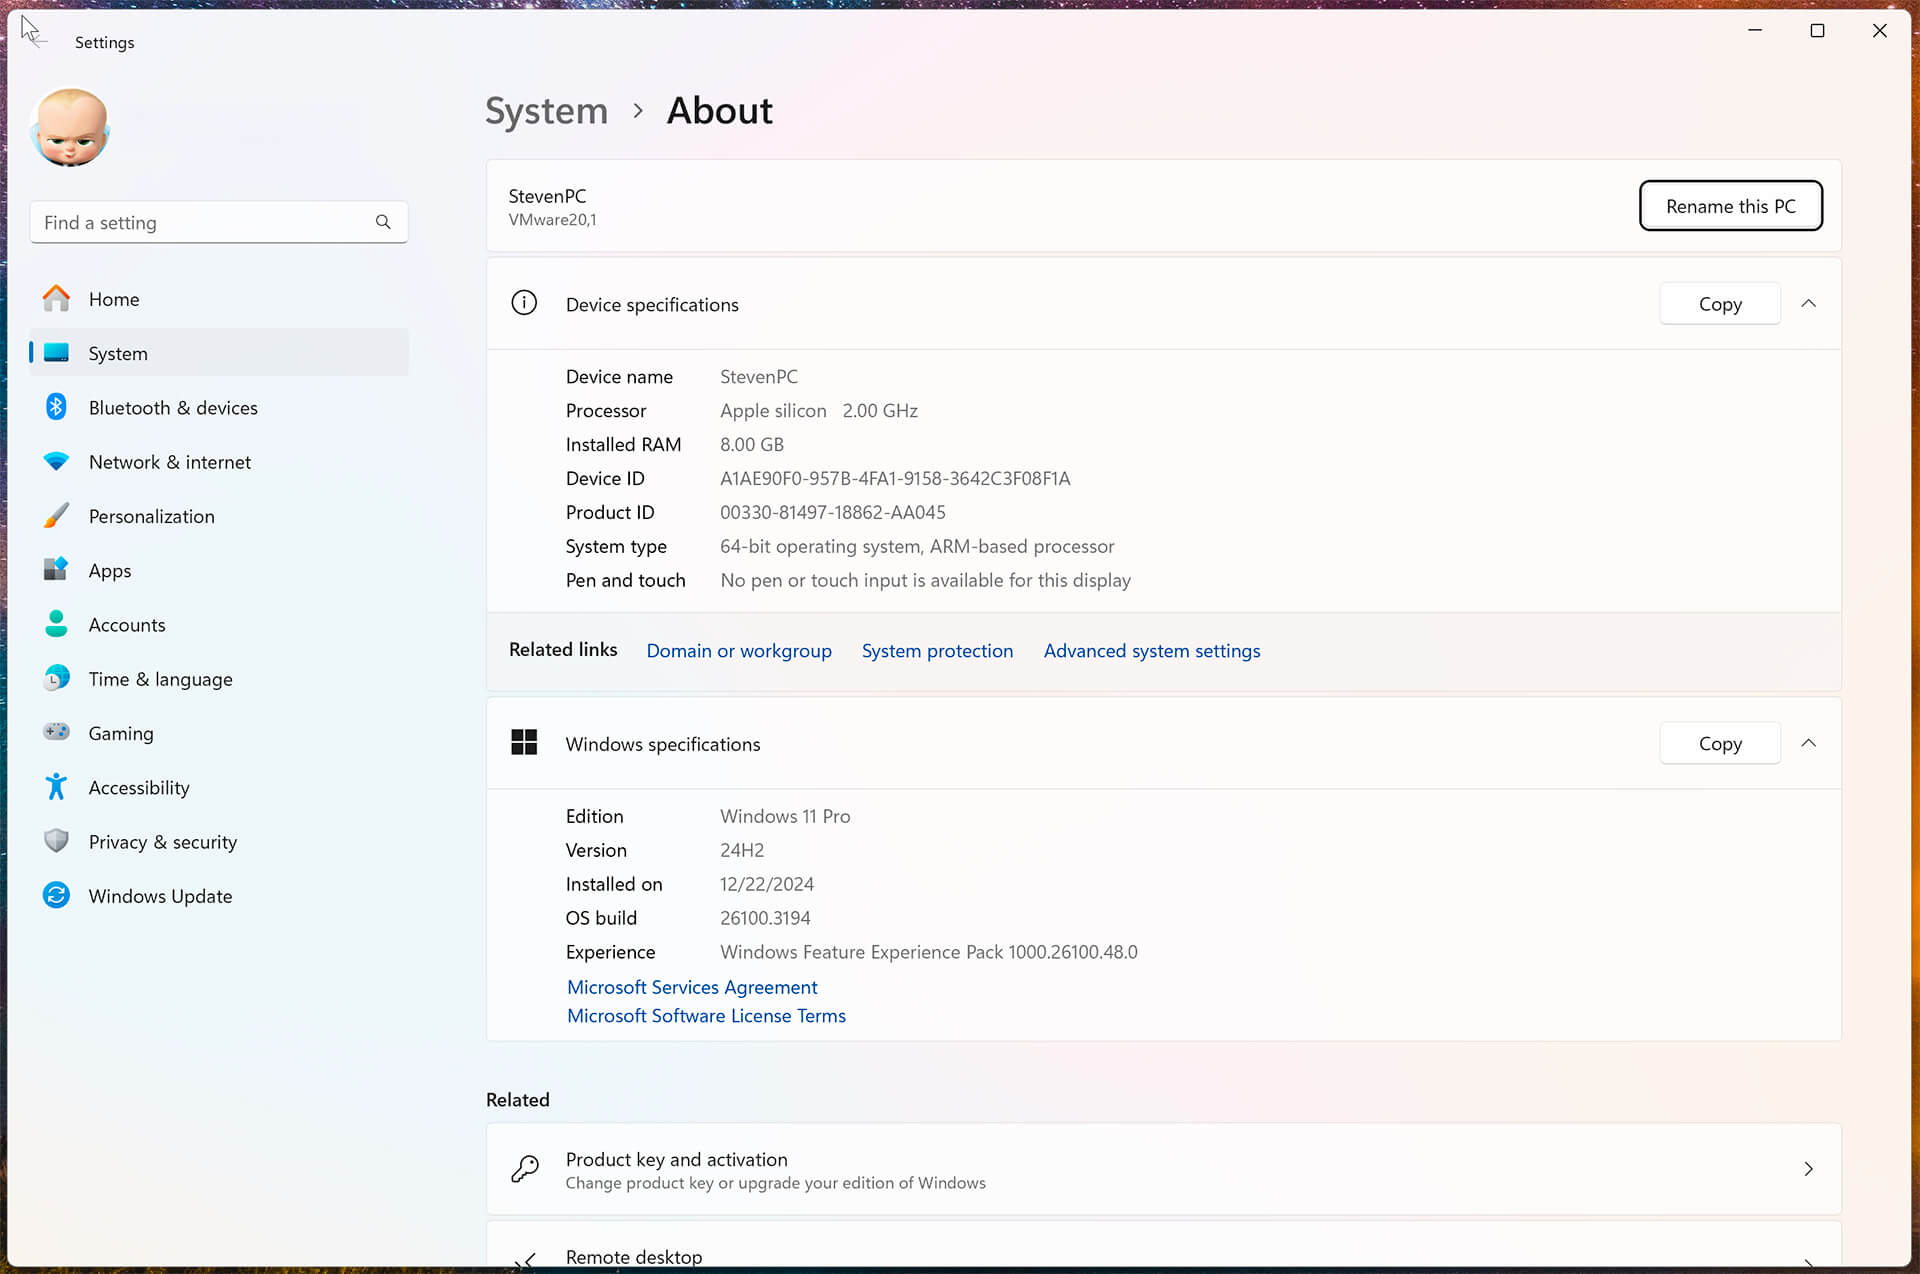Open Advanced system settings link
The height and width of the screenshot is (1274, 1920).
1152,651
